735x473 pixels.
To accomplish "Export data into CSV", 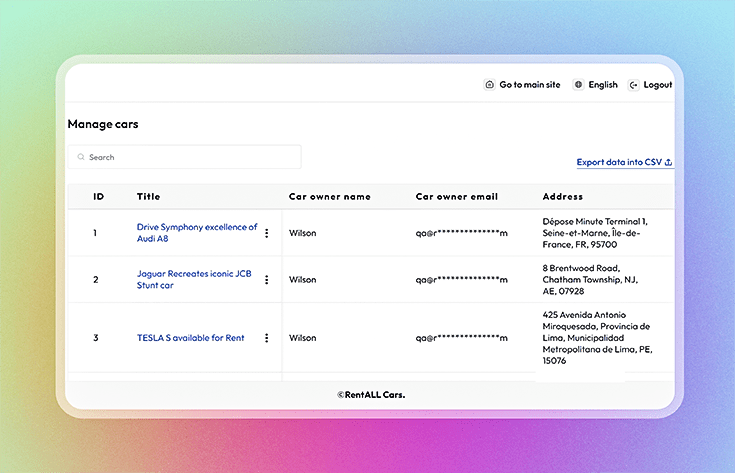I will pos(625,162).
